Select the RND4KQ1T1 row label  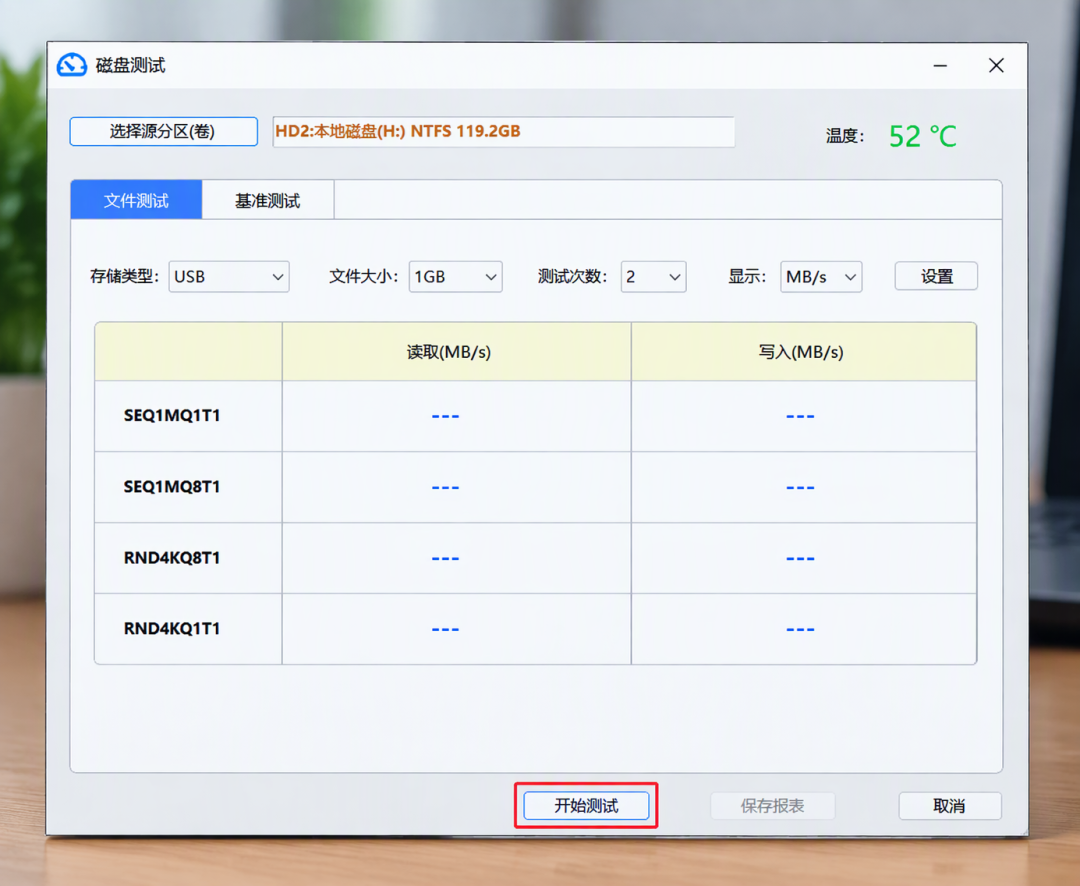172,628
